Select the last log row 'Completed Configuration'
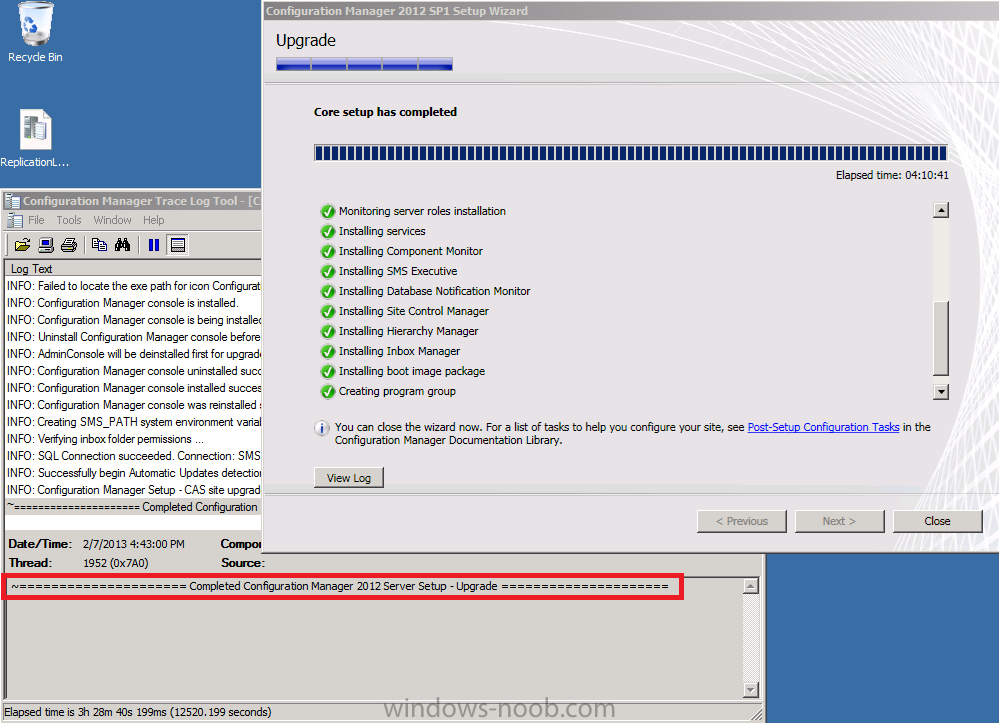Viewport: 999px width, 723px height. [x=133, y=507]
